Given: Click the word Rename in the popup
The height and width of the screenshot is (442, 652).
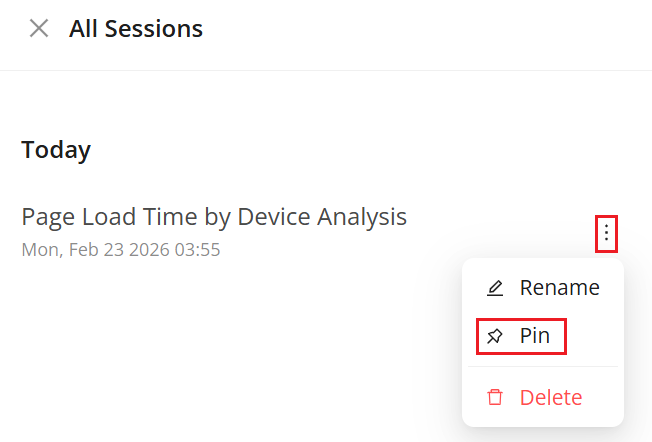Looking at the screenshot, I should pos(559,289).
